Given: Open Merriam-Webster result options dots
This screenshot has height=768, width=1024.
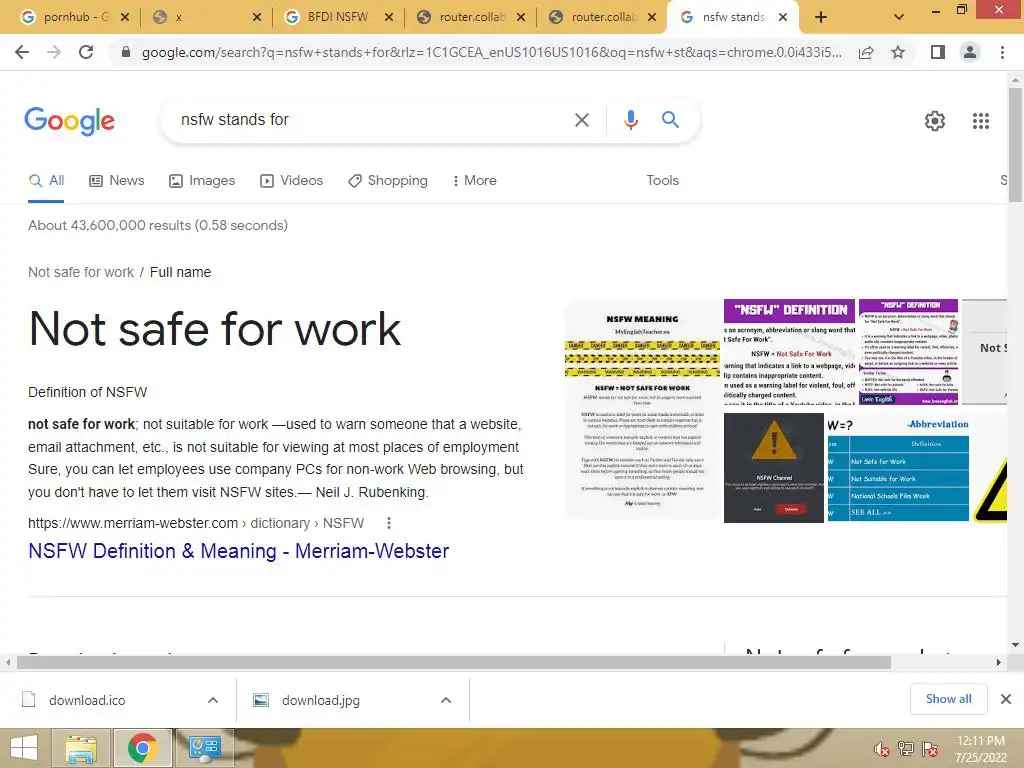Looking at the screenshot, I should tap(389, 523).
